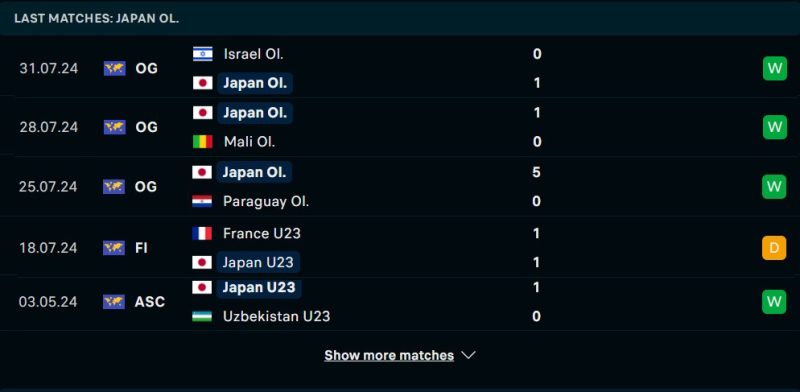800x392 pixels.
Task: Click the world map icon beside 18.07.24
Action: (114, 248)
